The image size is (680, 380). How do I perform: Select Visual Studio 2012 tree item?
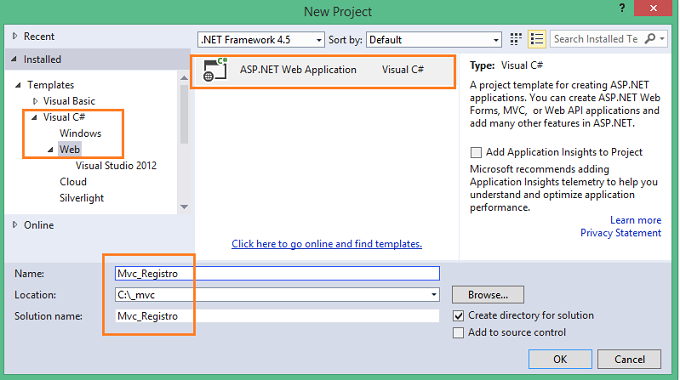tap(116, 165)
